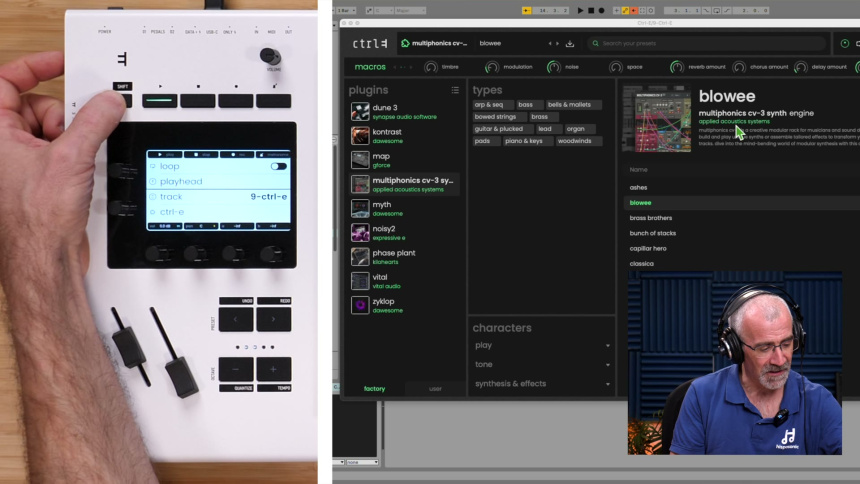The width and height of the screenshot is (860, 484).
Task: Open the key C dropdown
Action: pyautogui.click(x=384, y=10)
